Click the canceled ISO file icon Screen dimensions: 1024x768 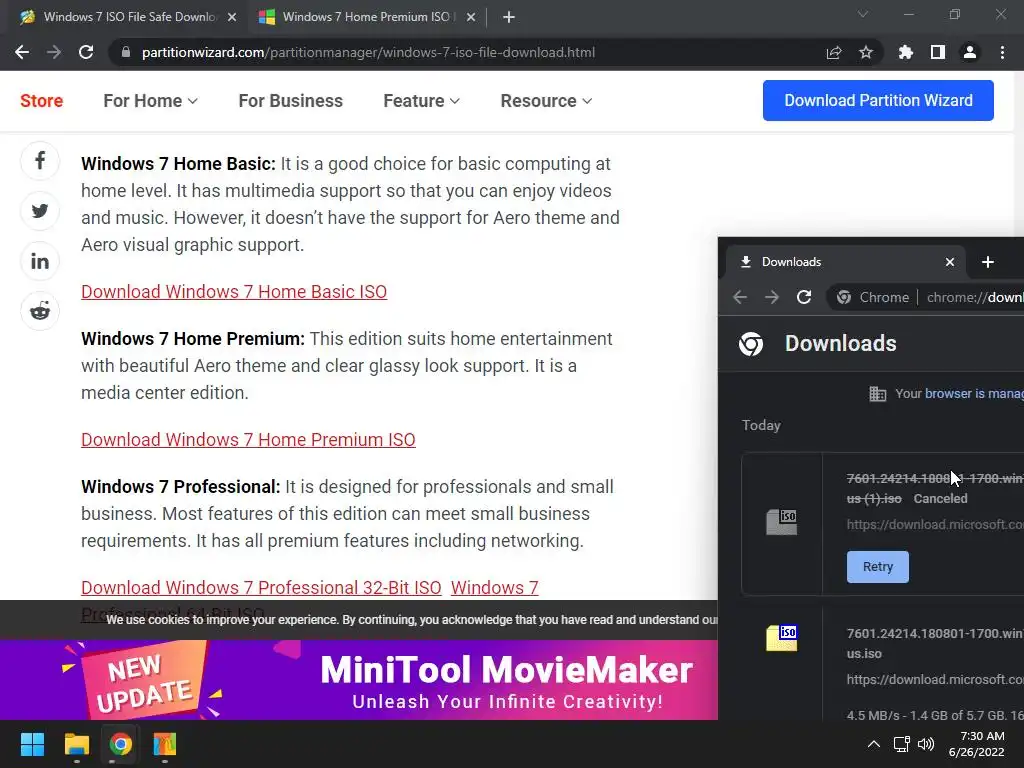click(782, 522)
